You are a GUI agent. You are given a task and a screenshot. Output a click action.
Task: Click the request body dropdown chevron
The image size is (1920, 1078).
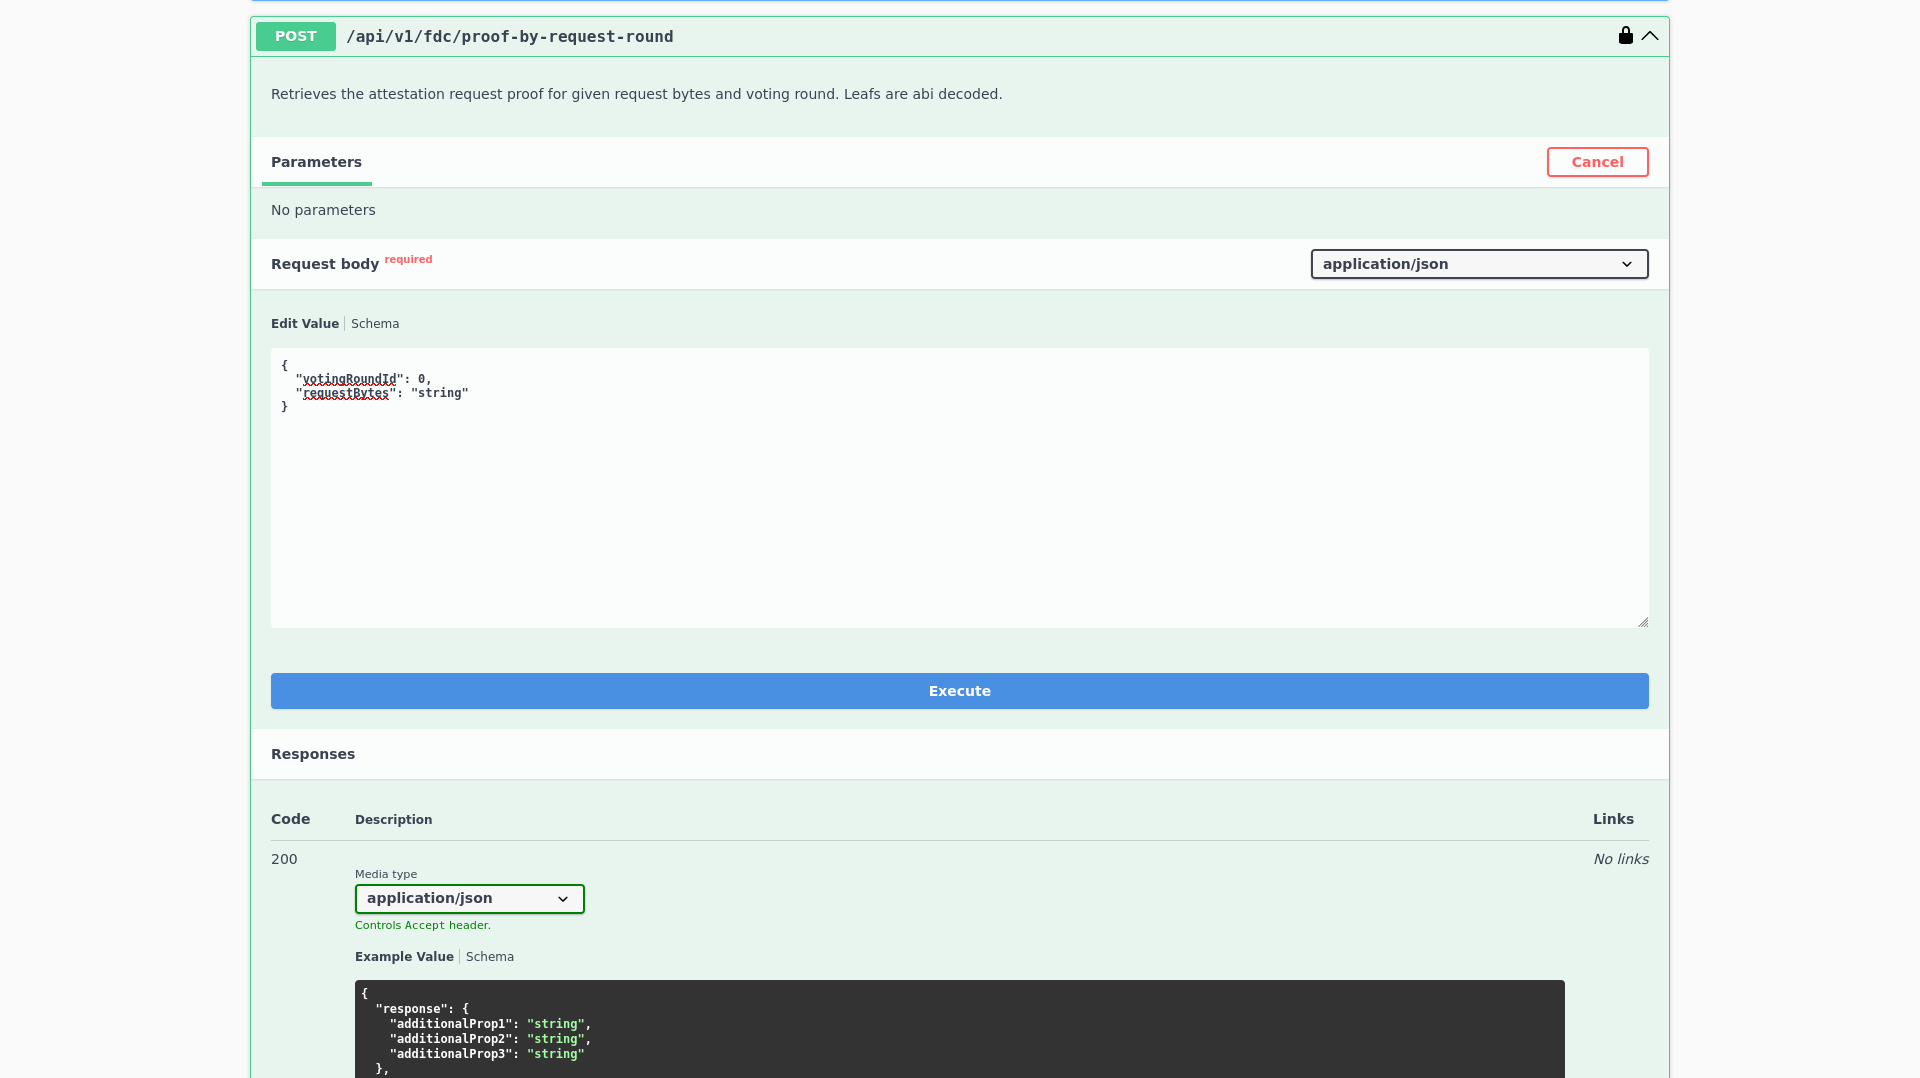(1629, 264)
